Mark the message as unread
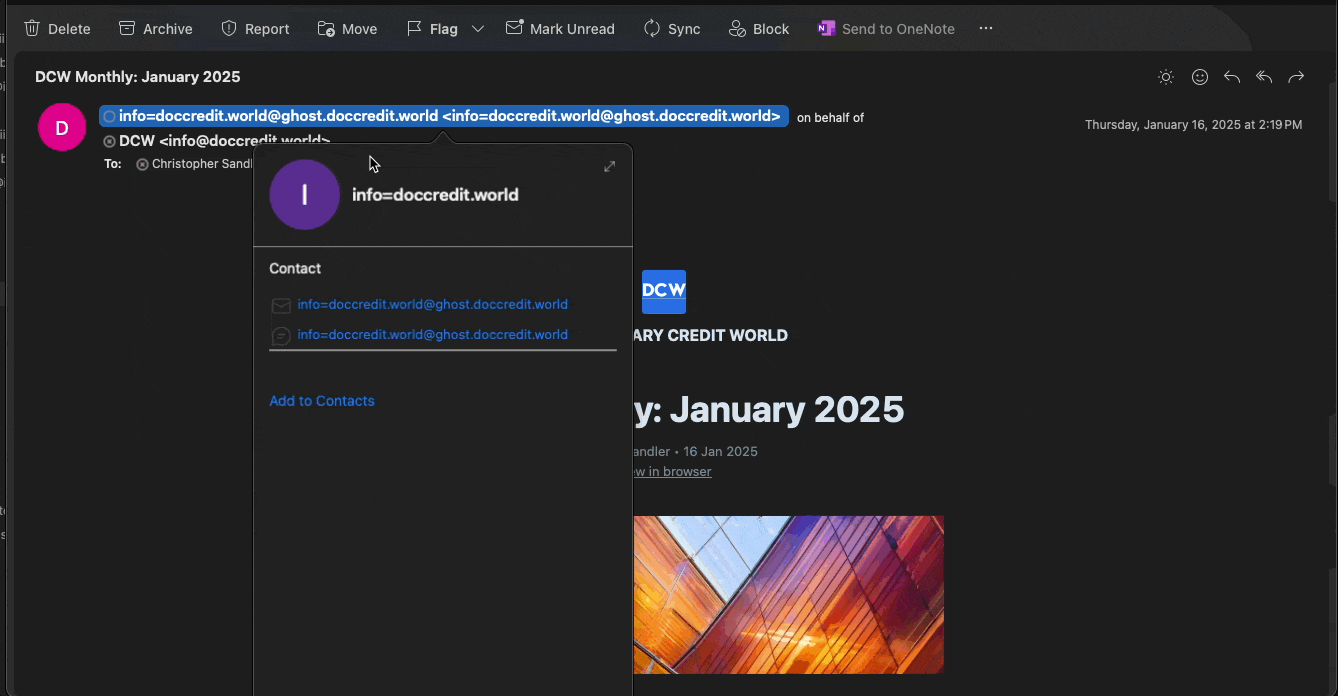 pos(560,29)
